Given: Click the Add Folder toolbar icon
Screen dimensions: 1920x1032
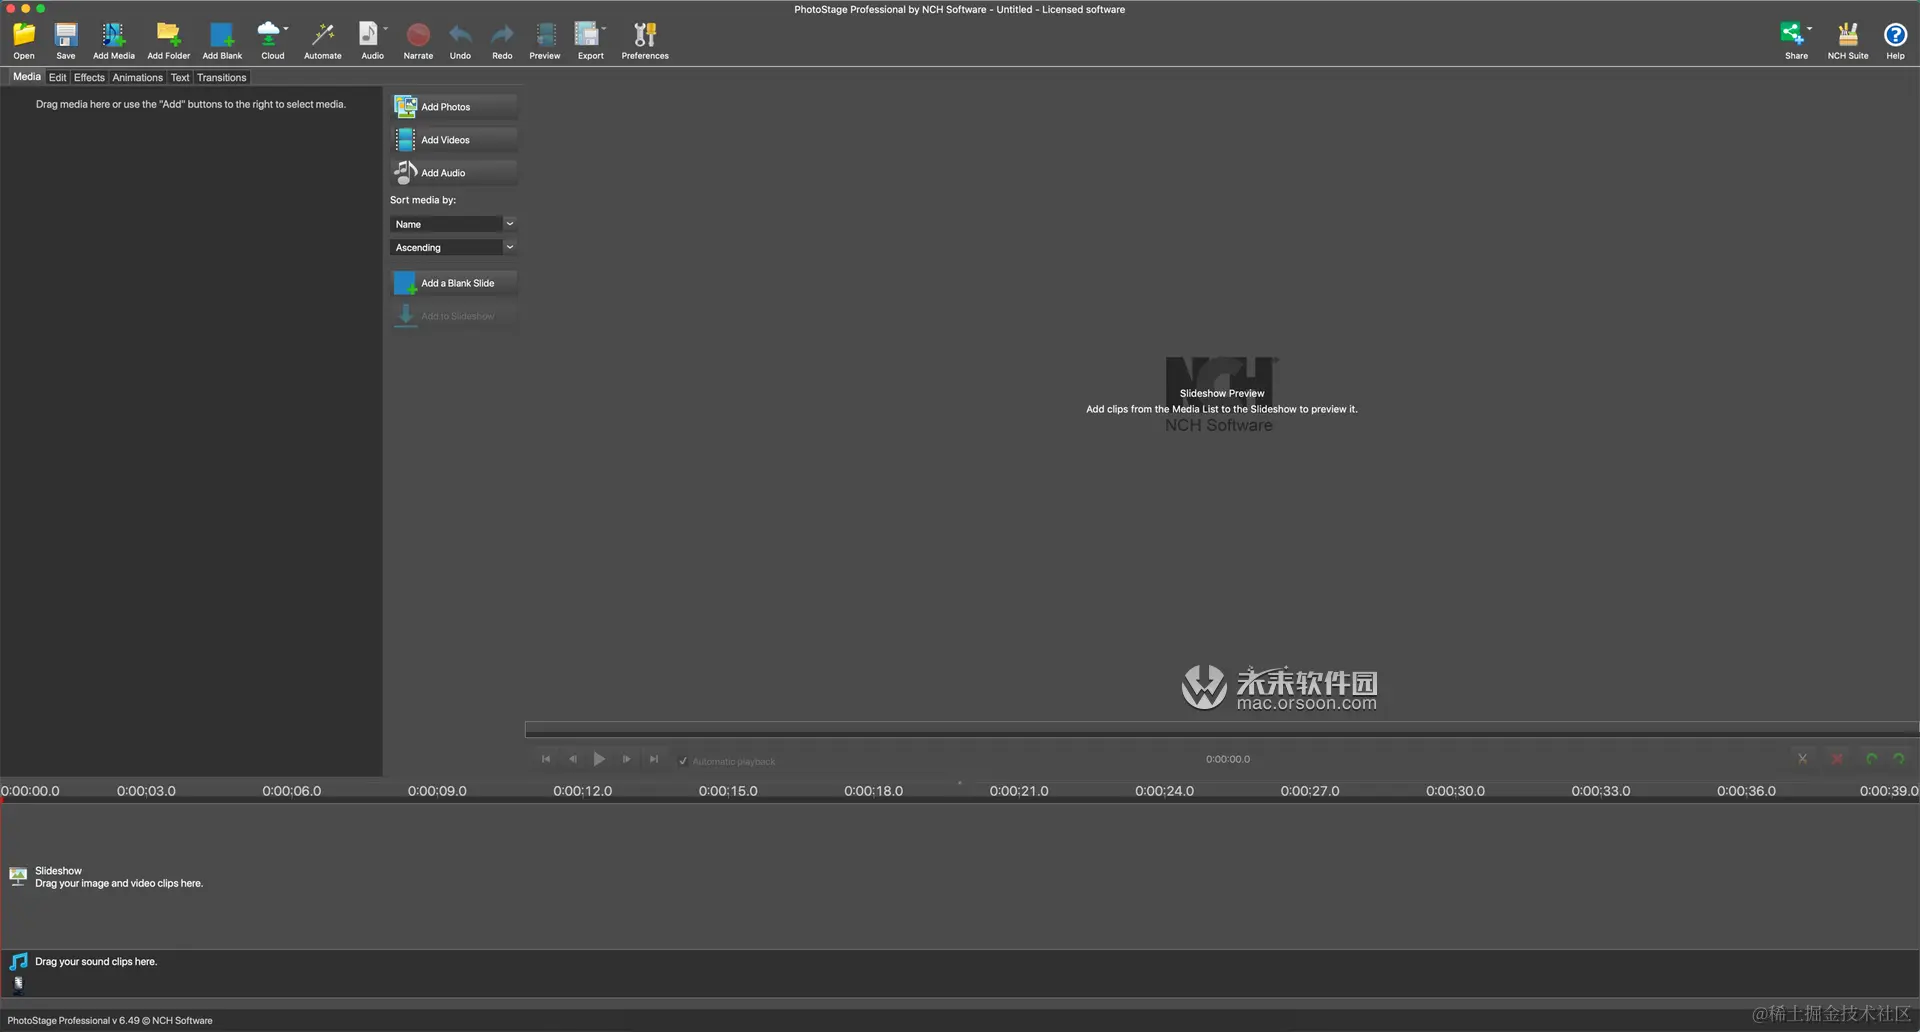Looking at the screenshot, I should [168, 35].
